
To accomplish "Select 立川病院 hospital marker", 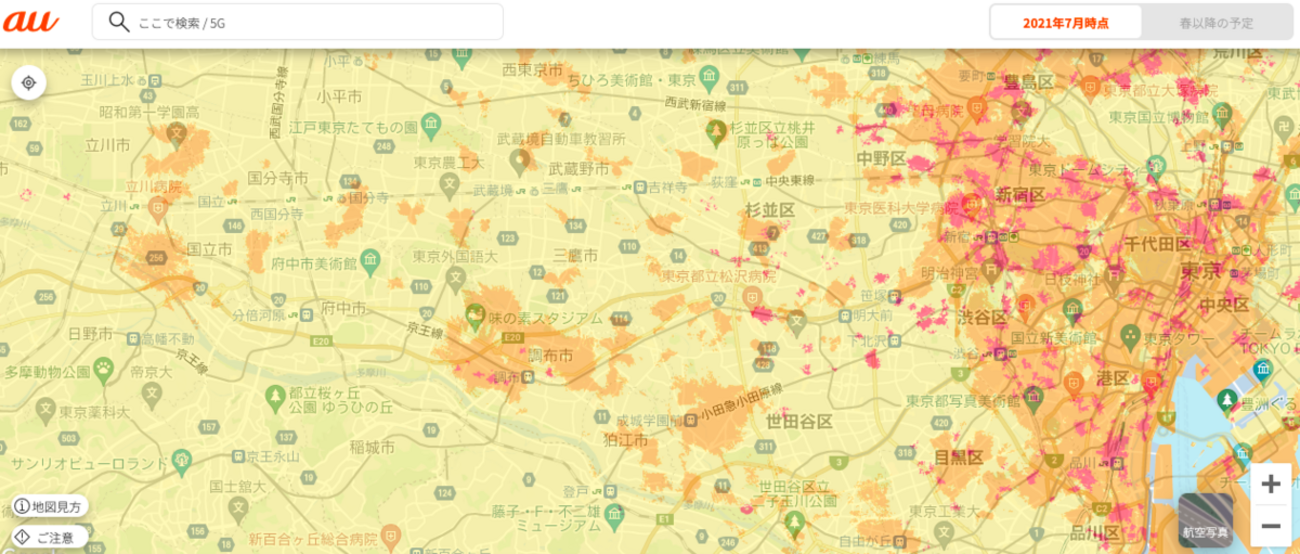I will coord(158,209).
